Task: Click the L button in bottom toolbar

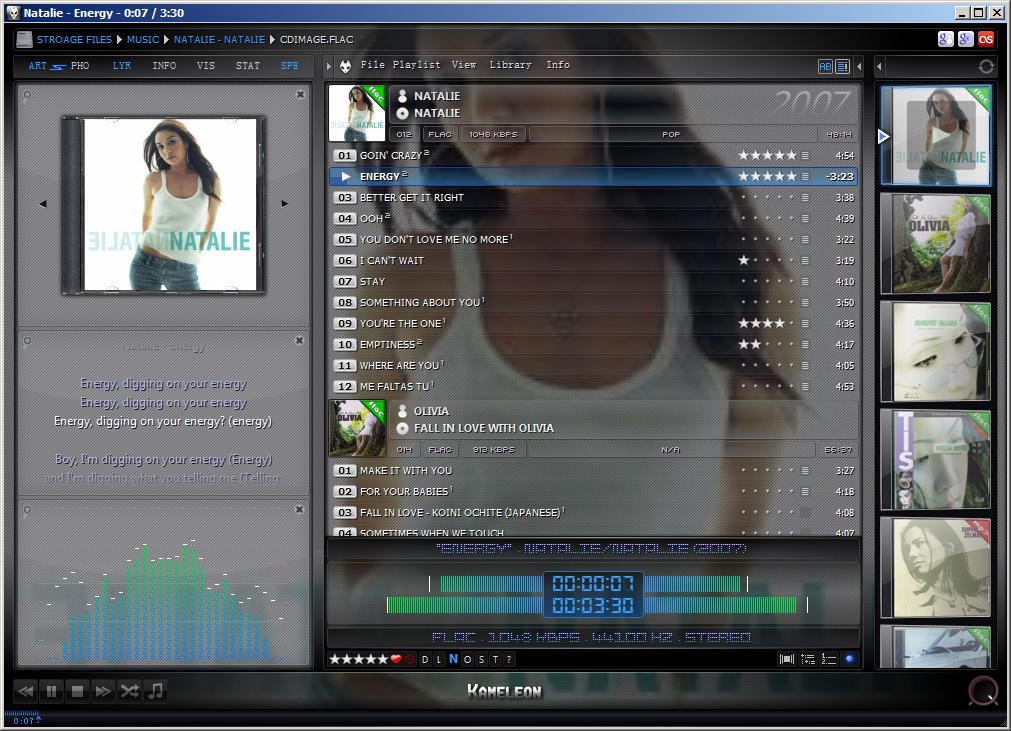Action: click(438, 659)
